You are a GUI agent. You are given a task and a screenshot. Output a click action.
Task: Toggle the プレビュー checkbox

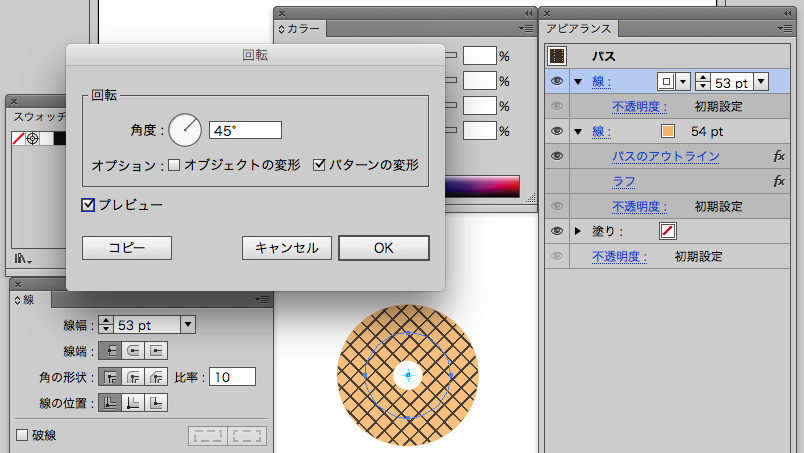click(88, 205)
